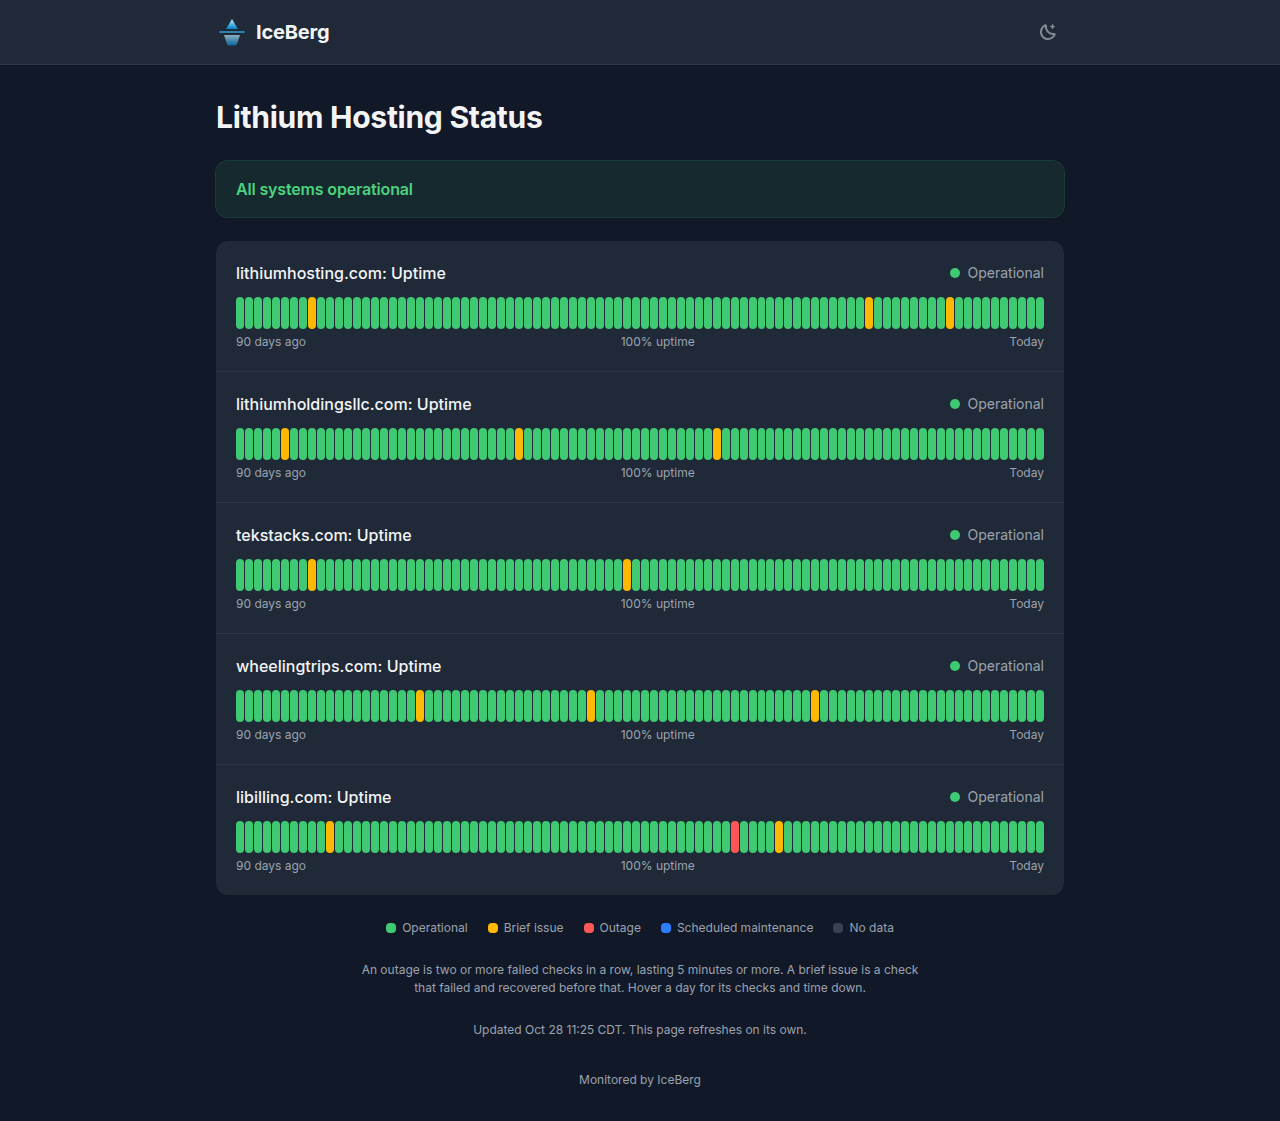Screen dimensions: 1280x1121
Task: Click Operational status for lithiumholdingsllc.com
Action: click(996, 404)
